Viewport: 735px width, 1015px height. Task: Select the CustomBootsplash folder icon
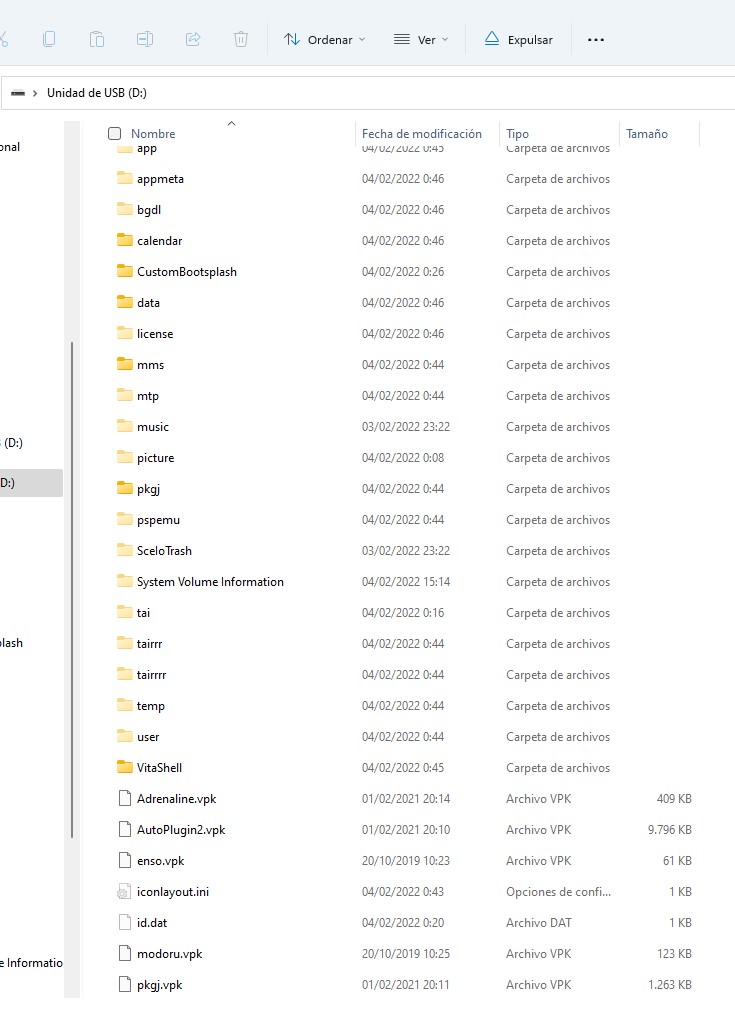(124, 271)
